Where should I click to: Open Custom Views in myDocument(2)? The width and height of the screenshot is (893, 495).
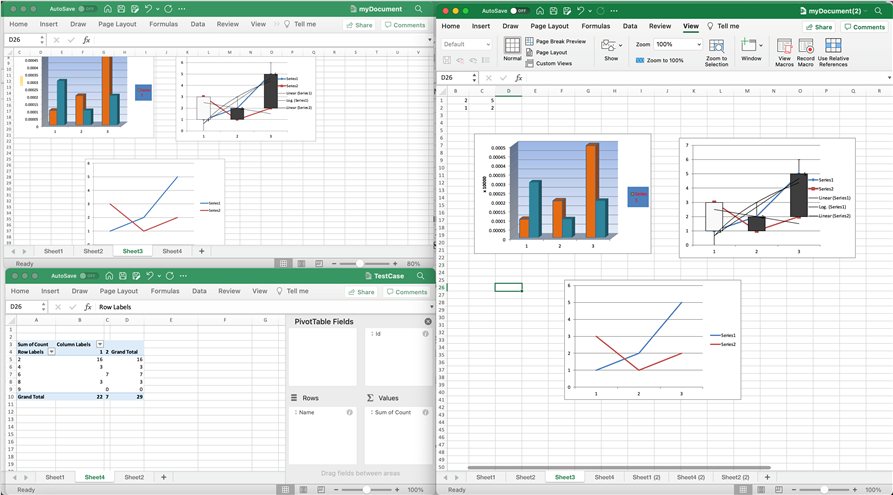click(x=553, y=63)
